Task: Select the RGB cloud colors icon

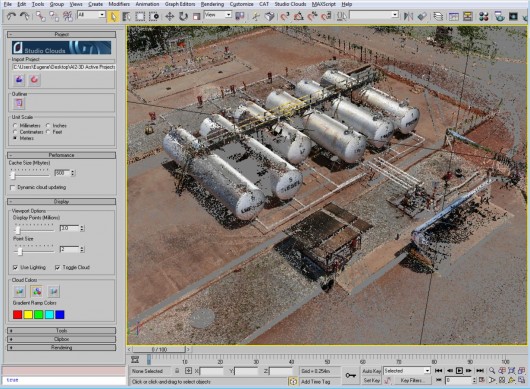Action: click(37, 291)
